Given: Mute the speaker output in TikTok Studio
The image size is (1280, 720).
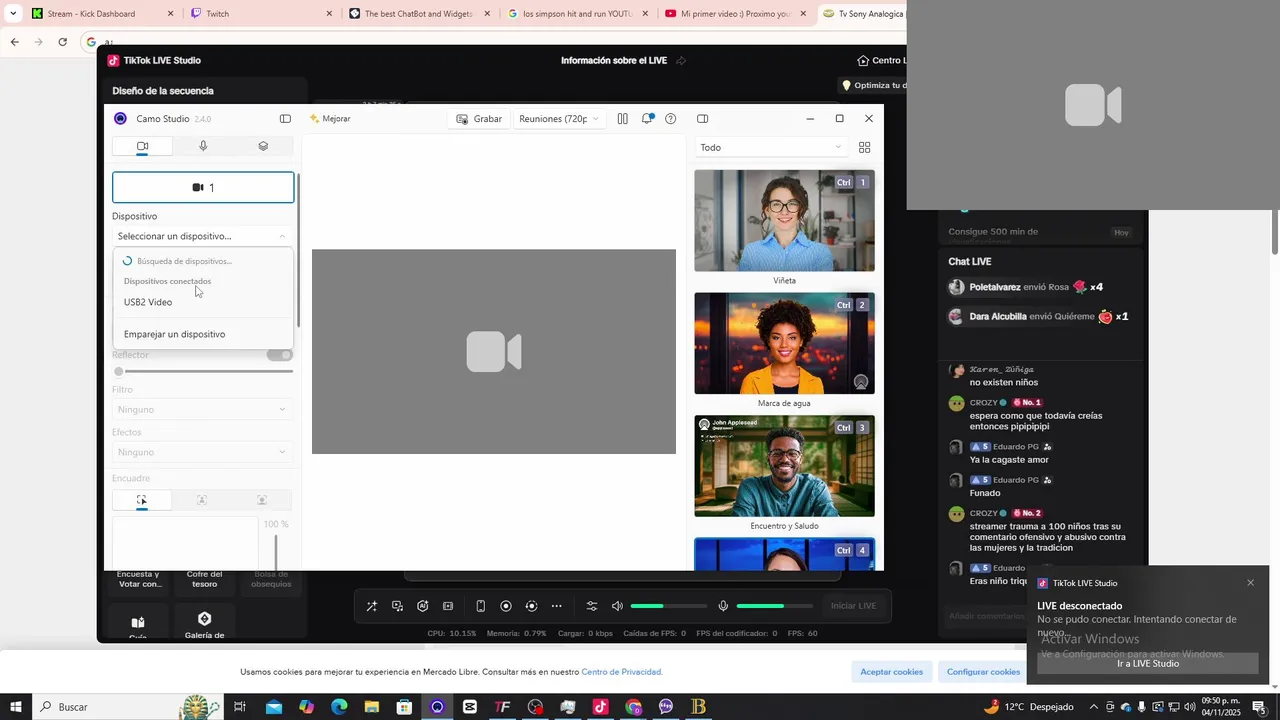Looking at the screenshot, I should pyautogui.click(x=617, y=606).
